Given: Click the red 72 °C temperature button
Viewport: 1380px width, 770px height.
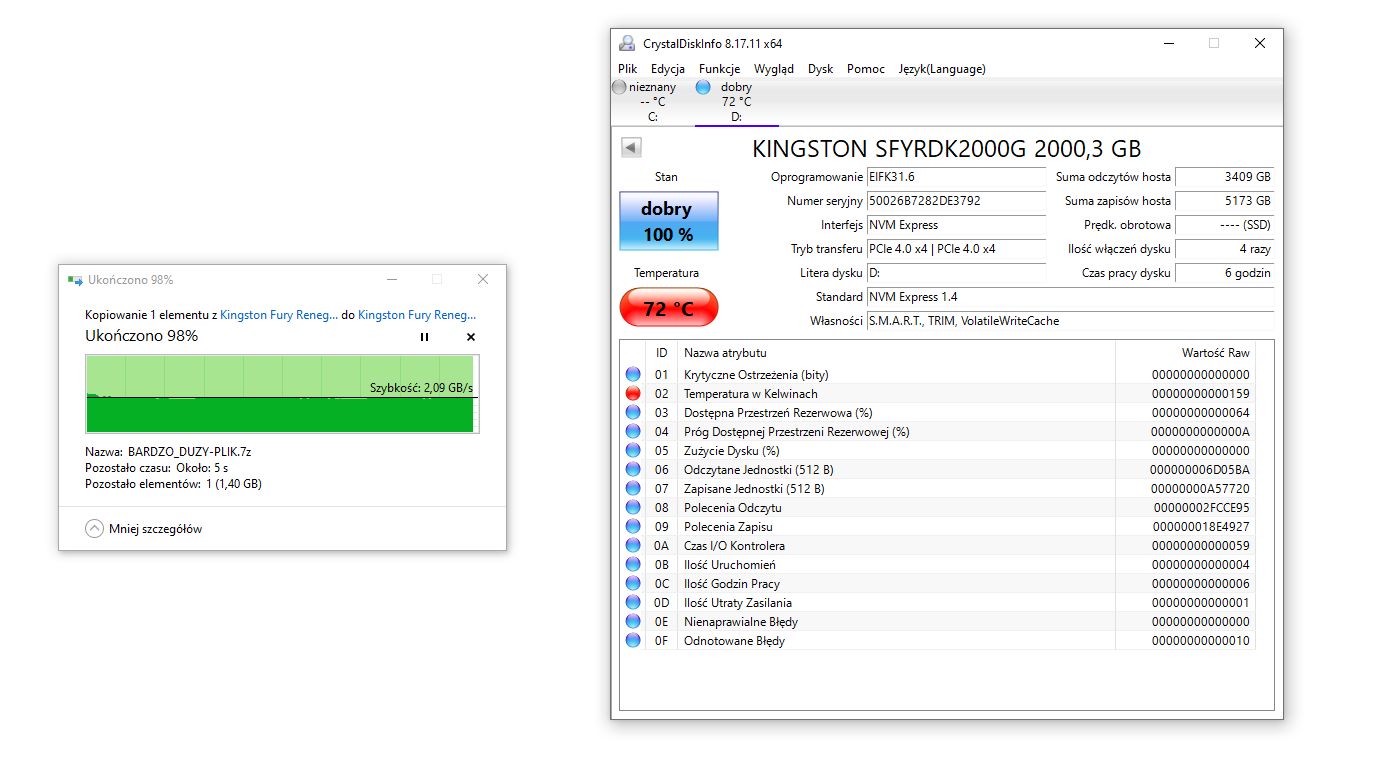Looking at the screenshot, I should (668, 307).
